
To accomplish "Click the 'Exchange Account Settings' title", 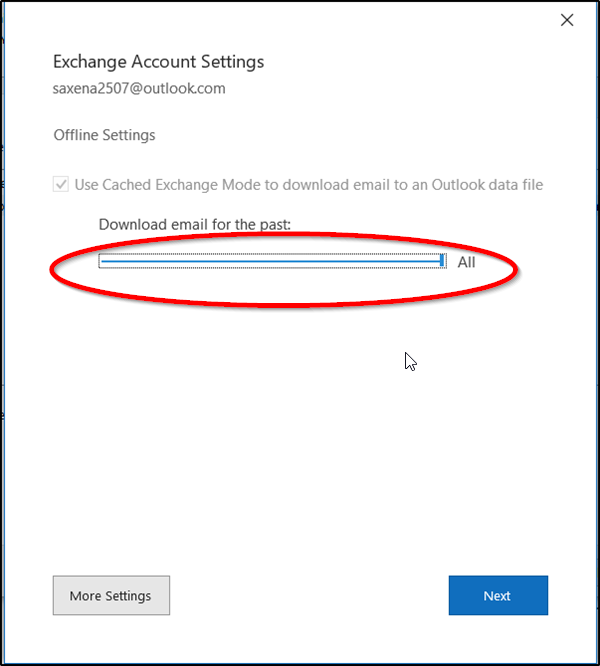I will (158, 62).
